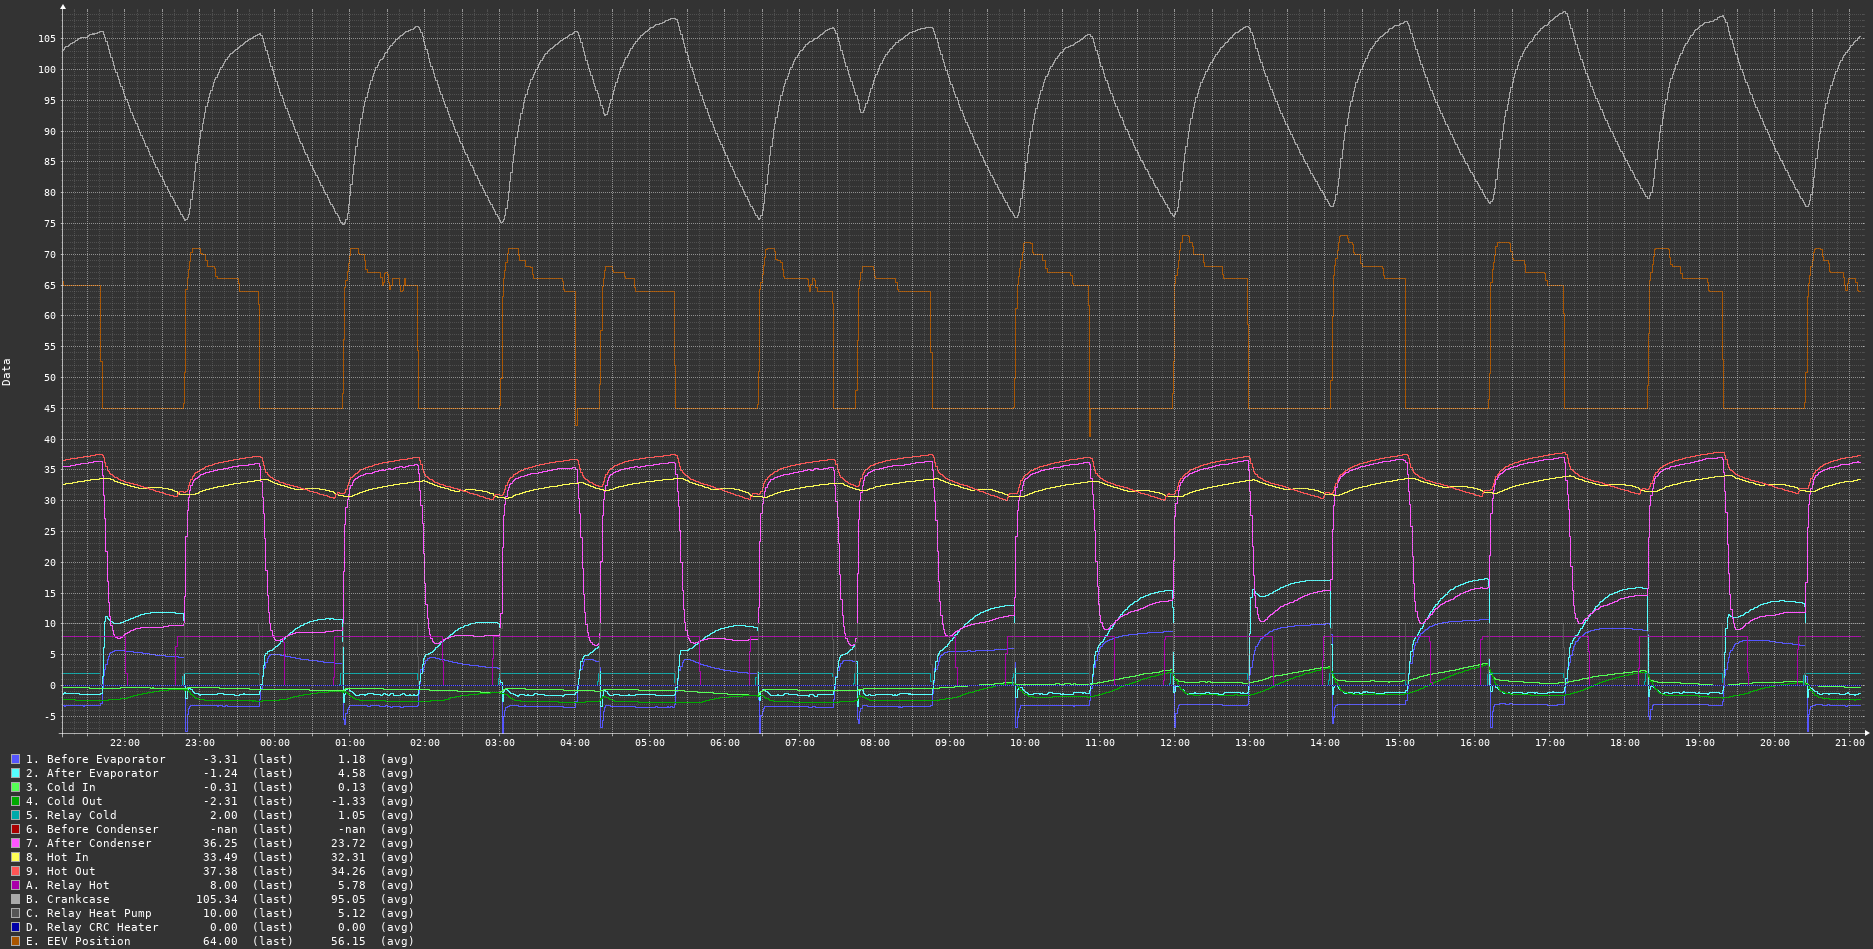Select the 'A. Relay Hot' legend label
Screen dimensions: 1873x949
68,885
